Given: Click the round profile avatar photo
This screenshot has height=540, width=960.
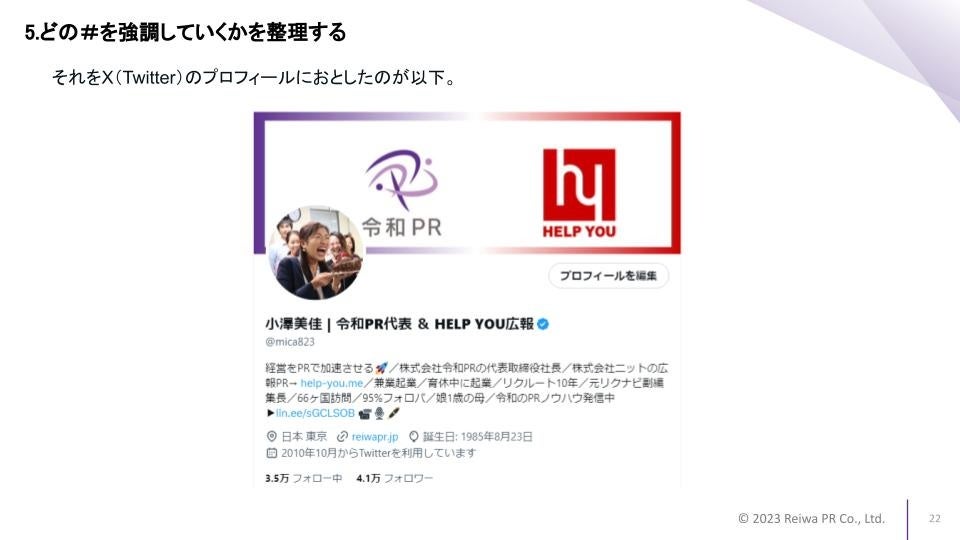Looking at the screenshot, I should [316, 253].
